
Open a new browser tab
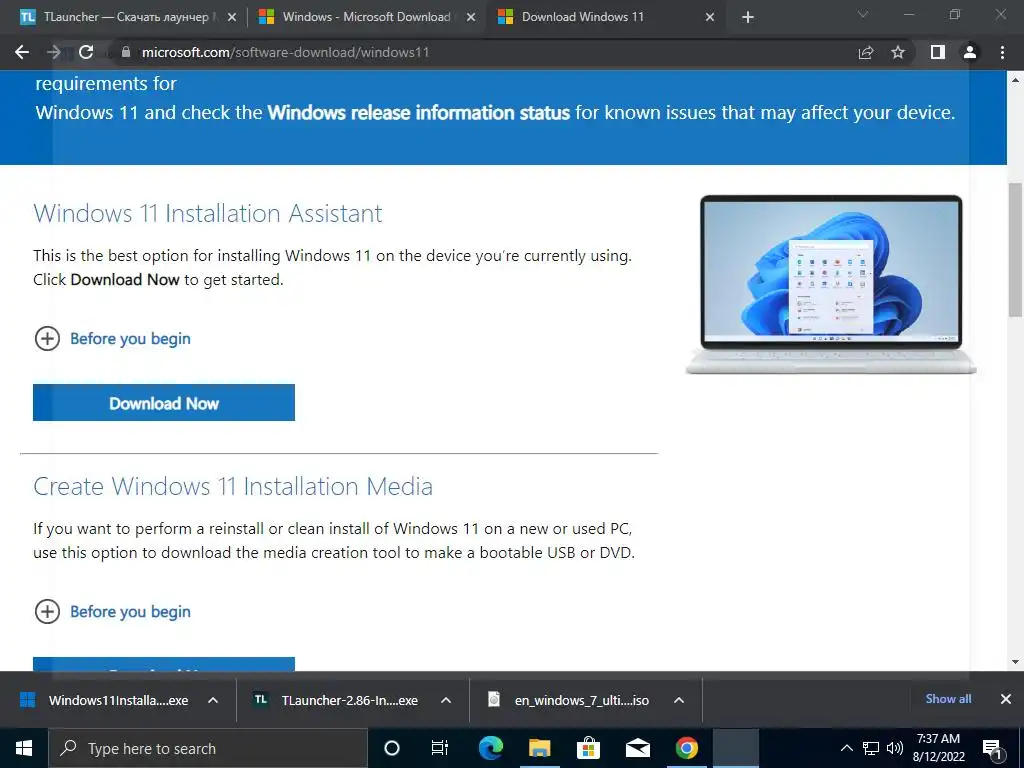point(748,18)
